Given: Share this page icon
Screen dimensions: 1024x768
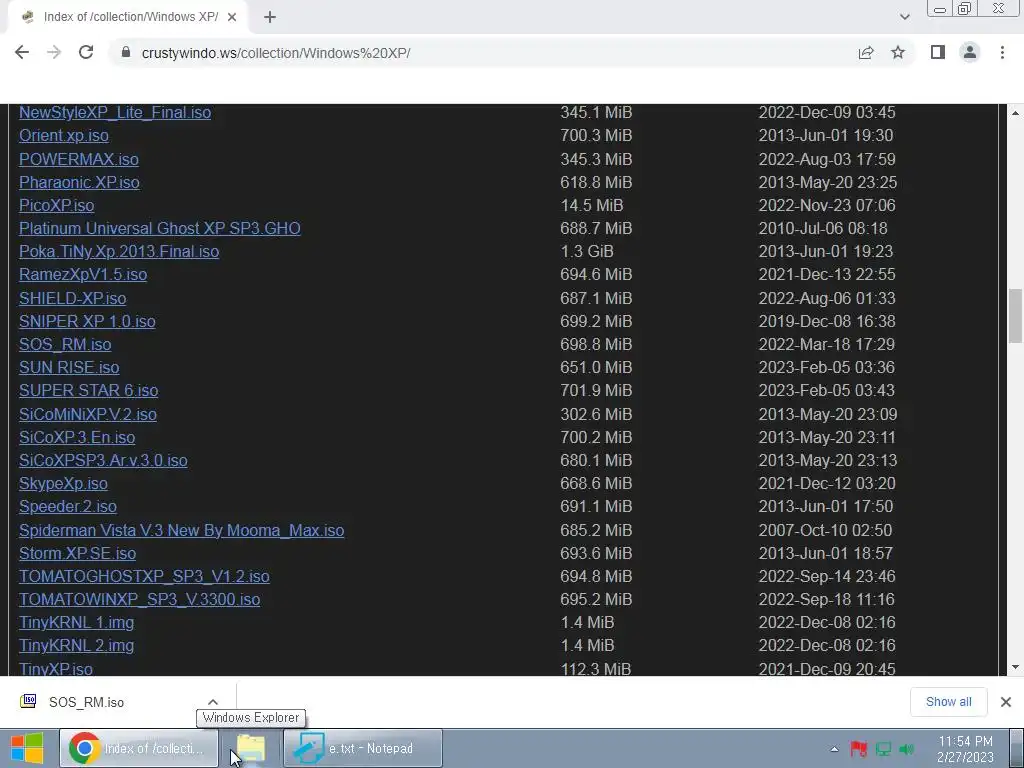Looking at the screenshot, I should (866, 53).
